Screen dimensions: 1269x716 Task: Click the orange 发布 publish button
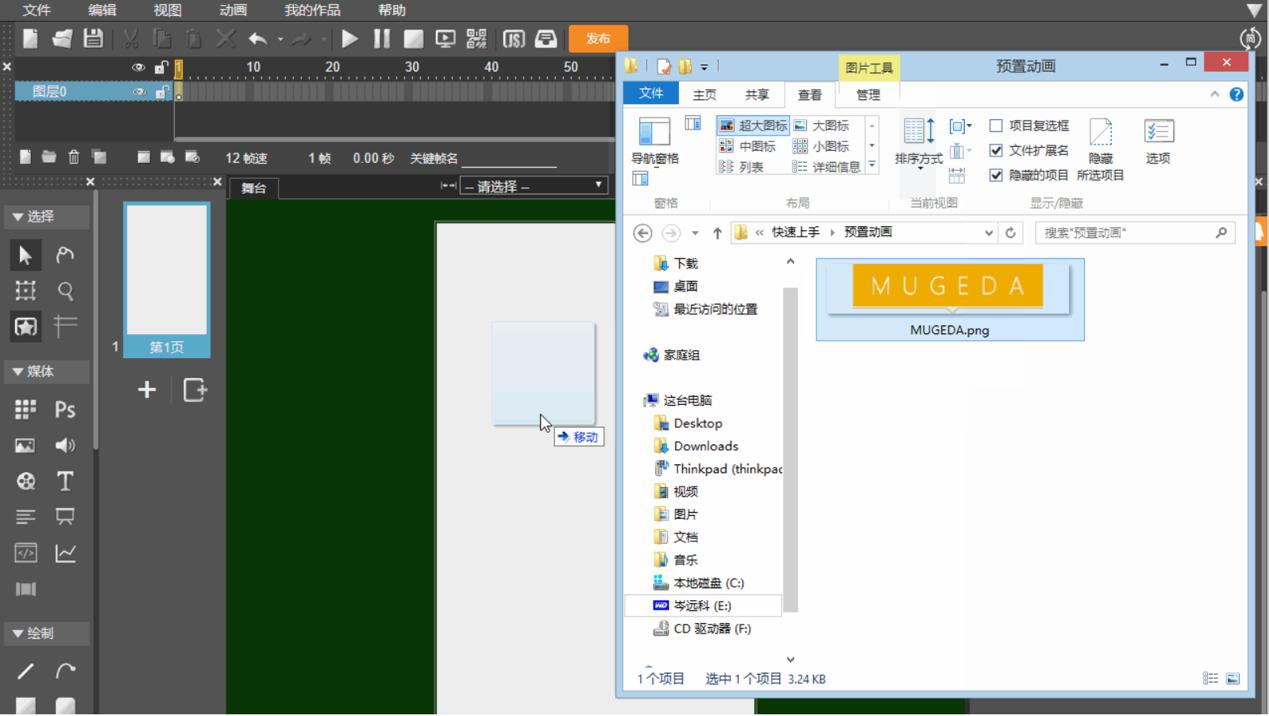coord(598,39)
